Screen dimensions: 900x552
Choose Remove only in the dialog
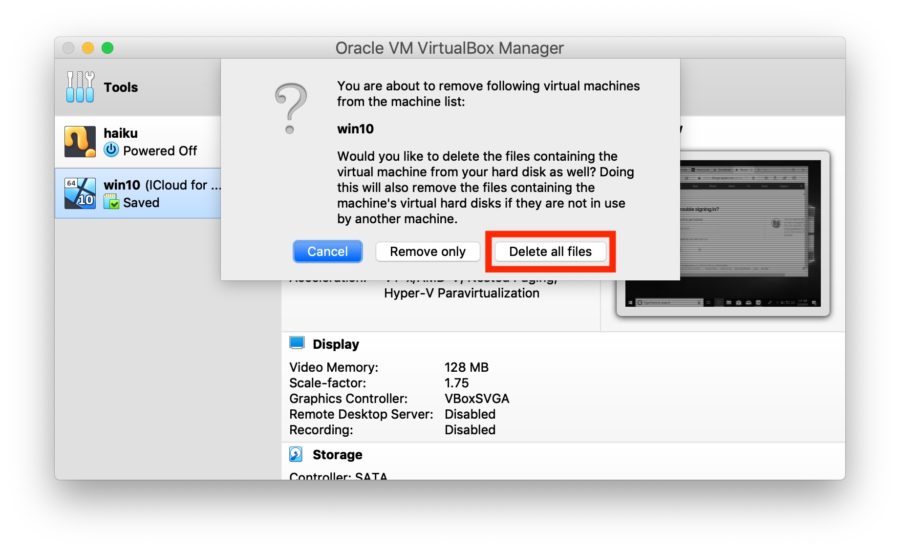(428, 251)
